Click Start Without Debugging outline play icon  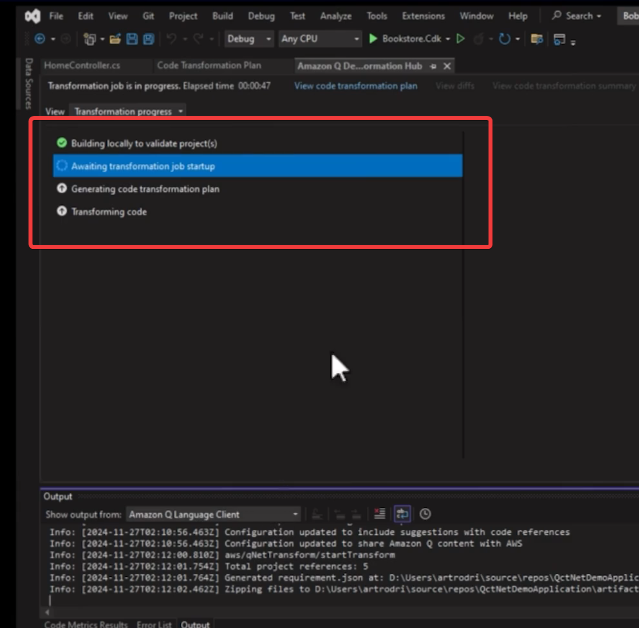click(x=461, y=39)
